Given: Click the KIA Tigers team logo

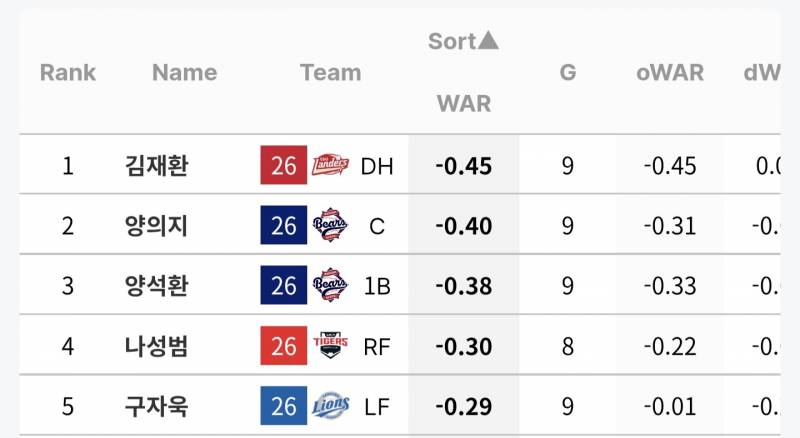Looking at the screenshot, I should tap(331, 346).
